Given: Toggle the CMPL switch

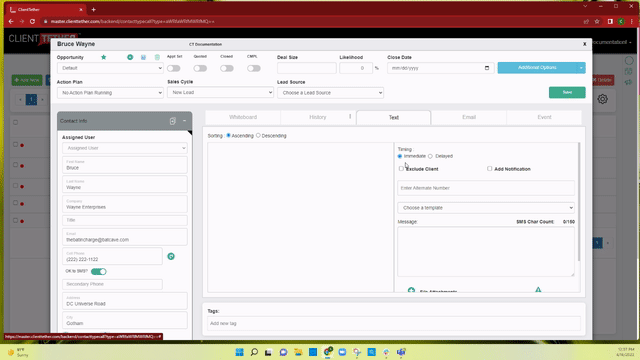Looking at the screenshot, I should [x=253, y=68].
